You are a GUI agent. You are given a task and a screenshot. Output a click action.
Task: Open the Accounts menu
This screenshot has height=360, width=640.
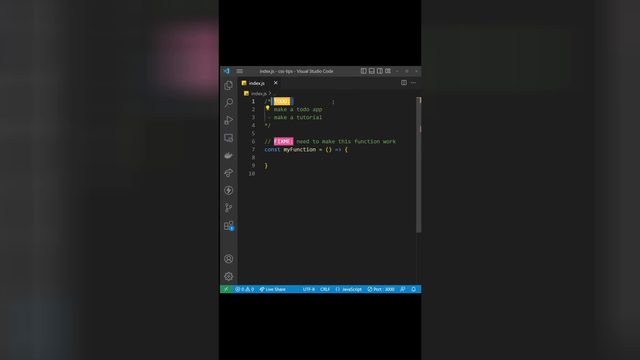tap(229, 259)
